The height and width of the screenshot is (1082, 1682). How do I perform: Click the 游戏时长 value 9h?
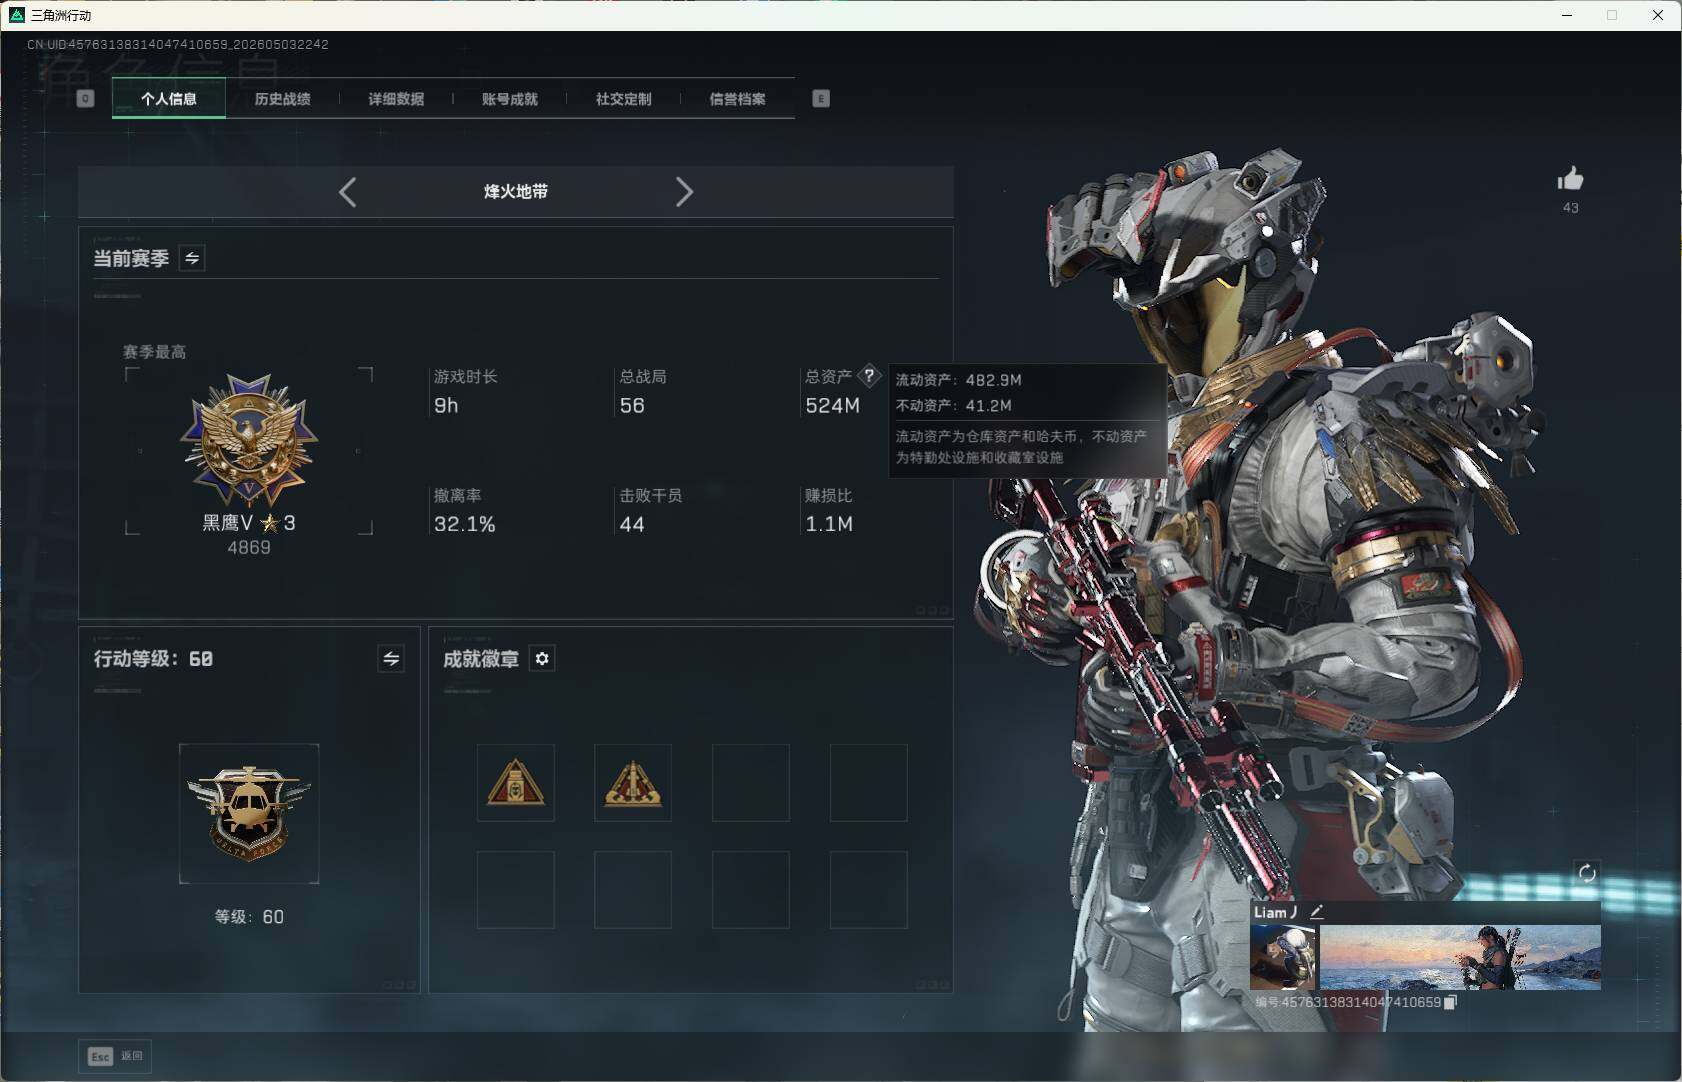pos(446,405)
